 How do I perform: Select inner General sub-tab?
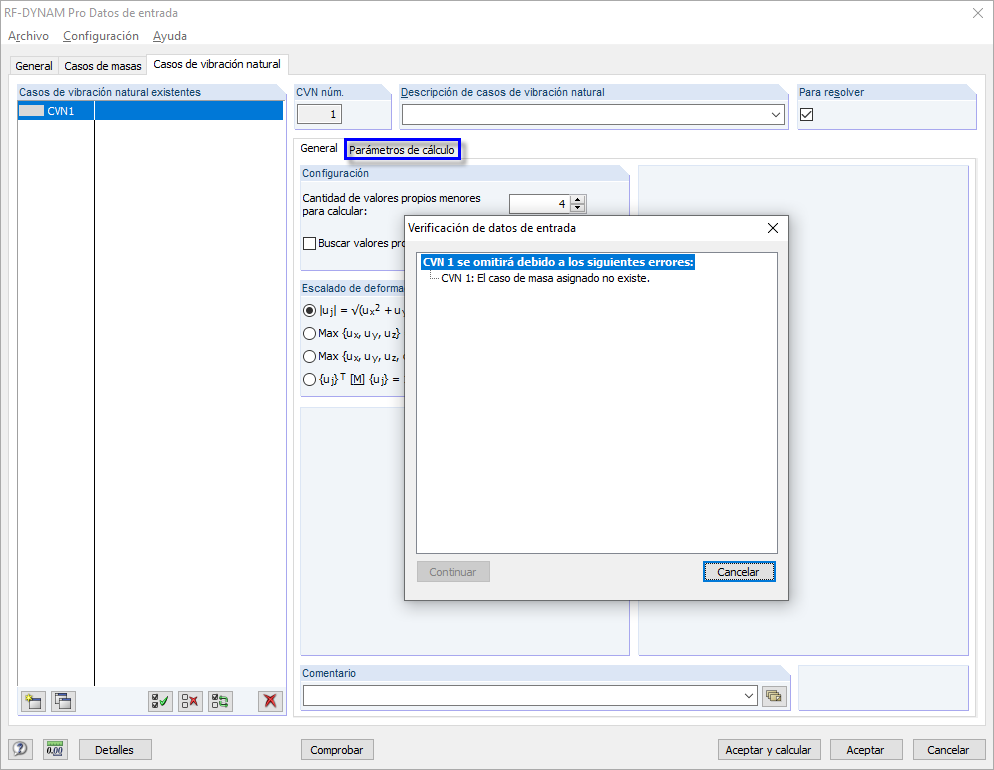click(319, 148)
